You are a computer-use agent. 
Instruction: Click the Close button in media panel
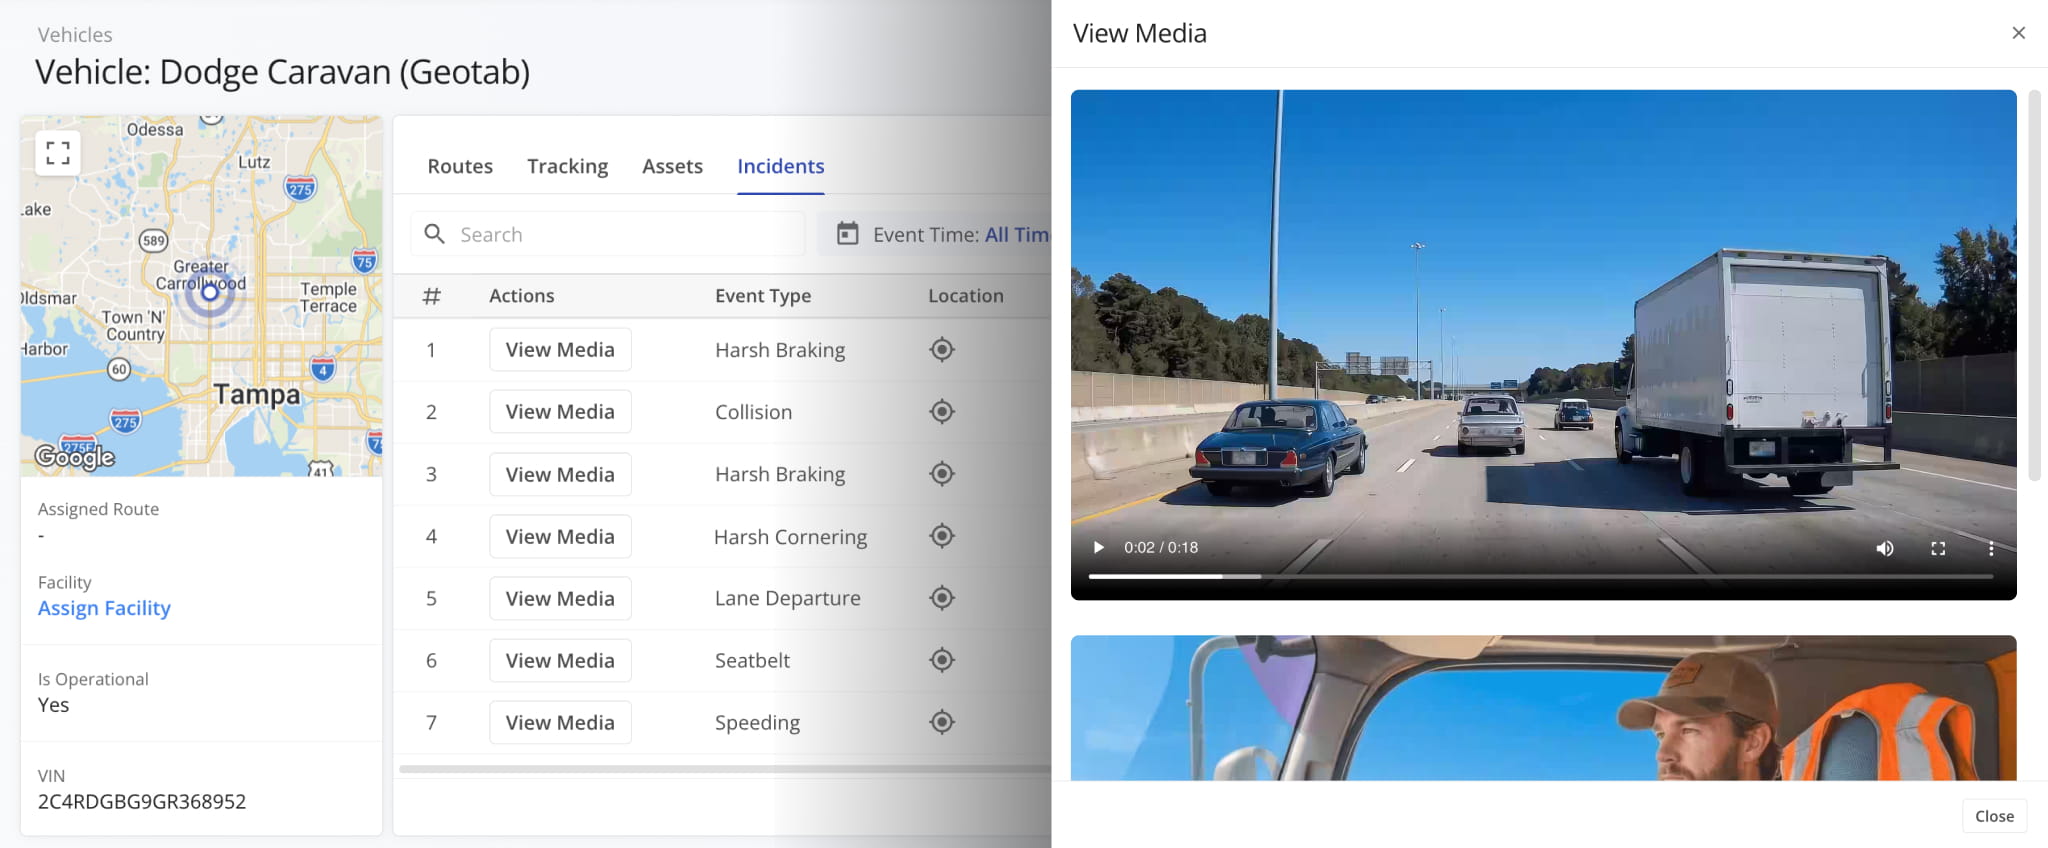1994,816
